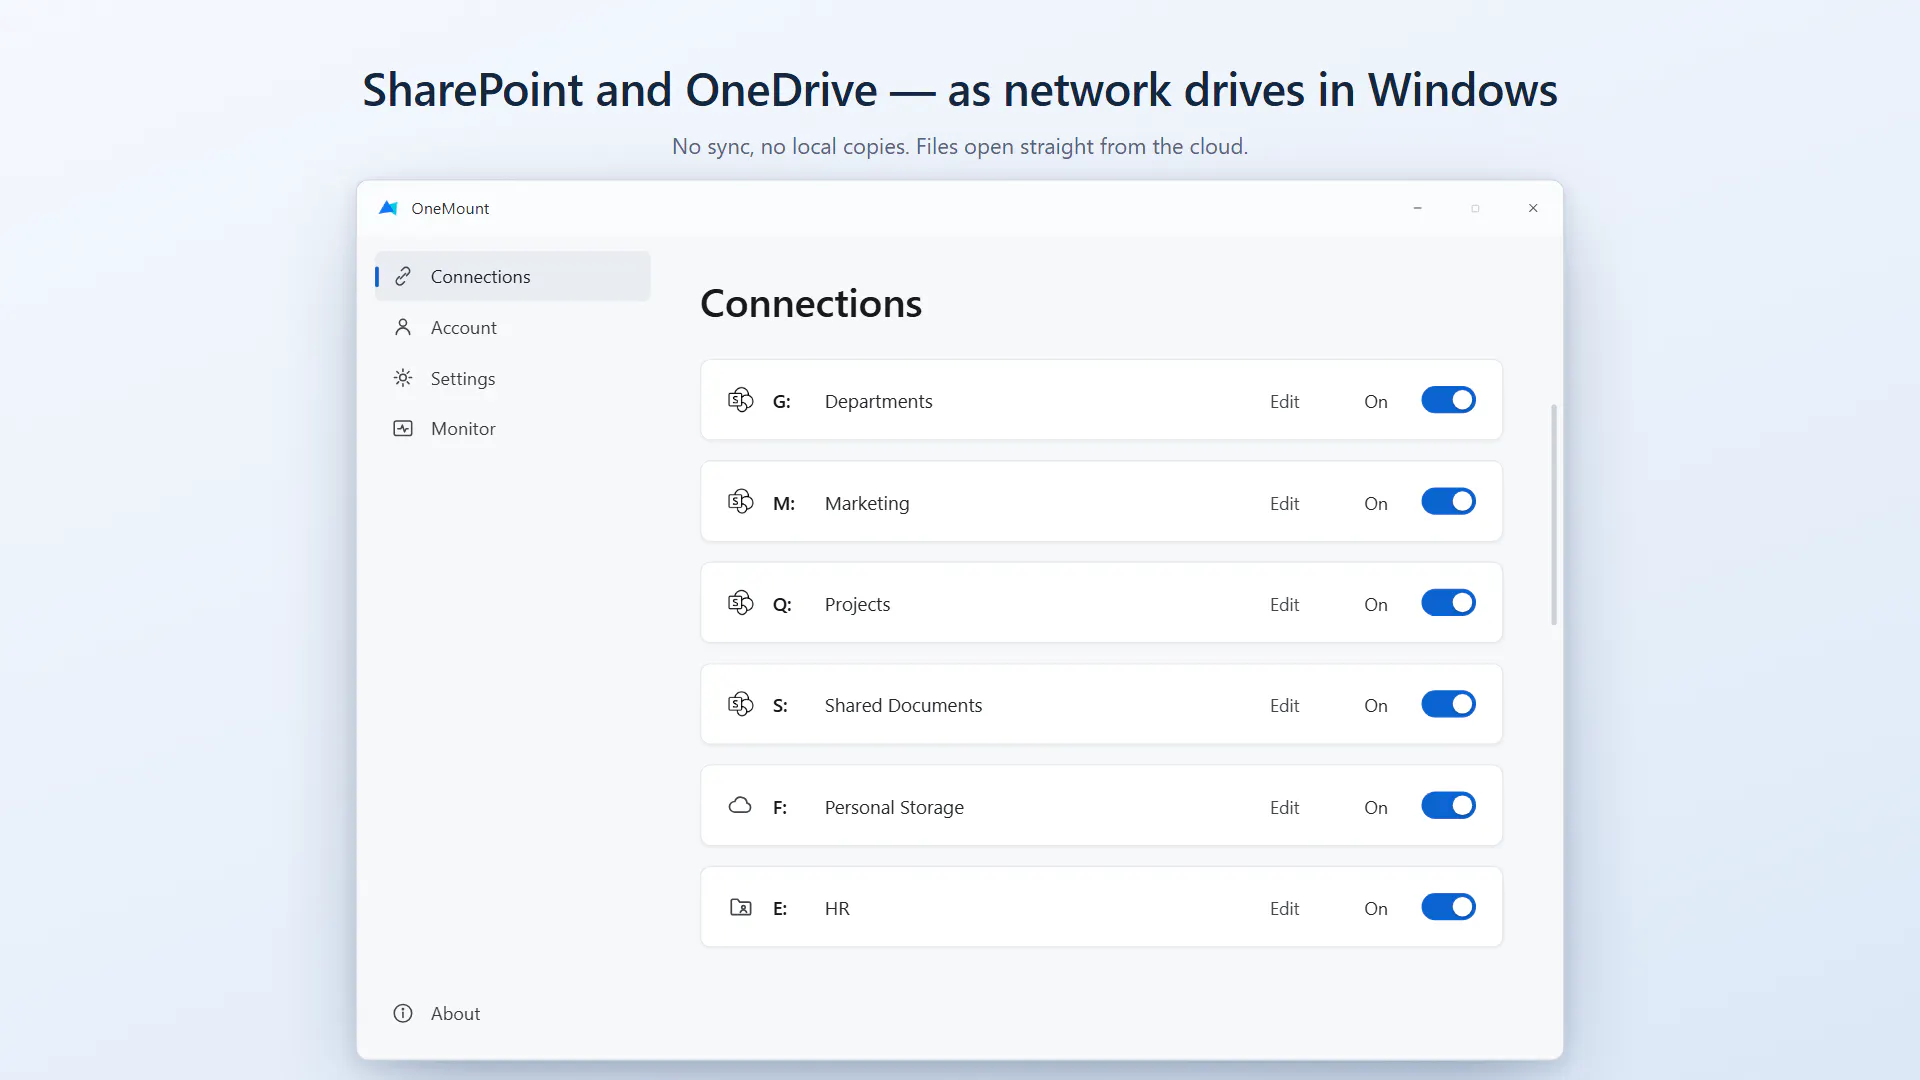Select the Departments connection name
The image size is (1920, 1080).
878,401
